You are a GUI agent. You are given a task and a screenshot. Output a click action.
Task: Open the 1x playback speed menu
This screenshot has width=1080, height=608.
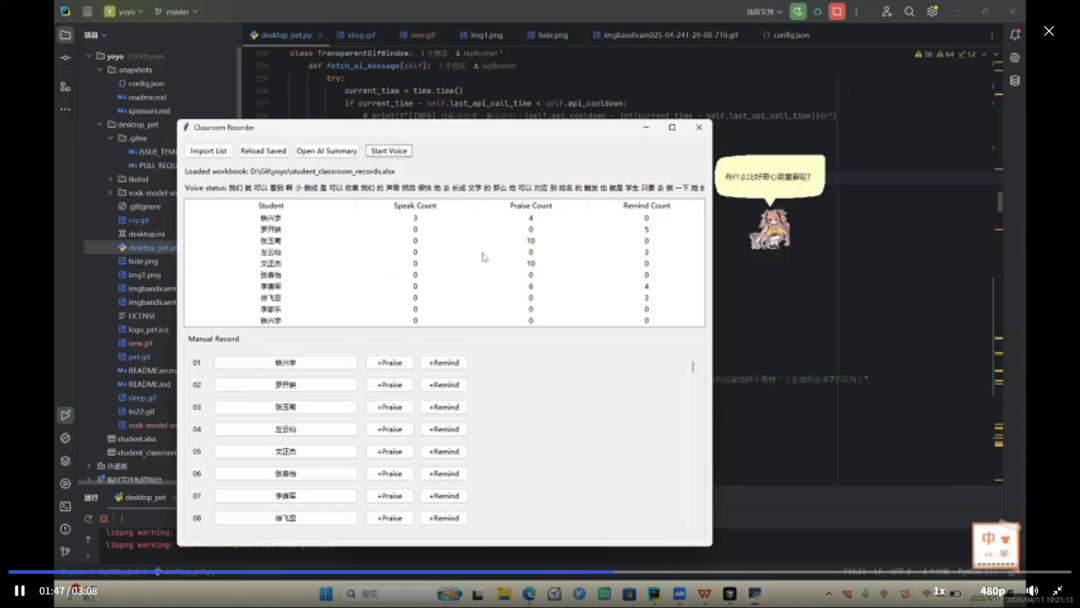pyautogui.click(x=939, y=591)
